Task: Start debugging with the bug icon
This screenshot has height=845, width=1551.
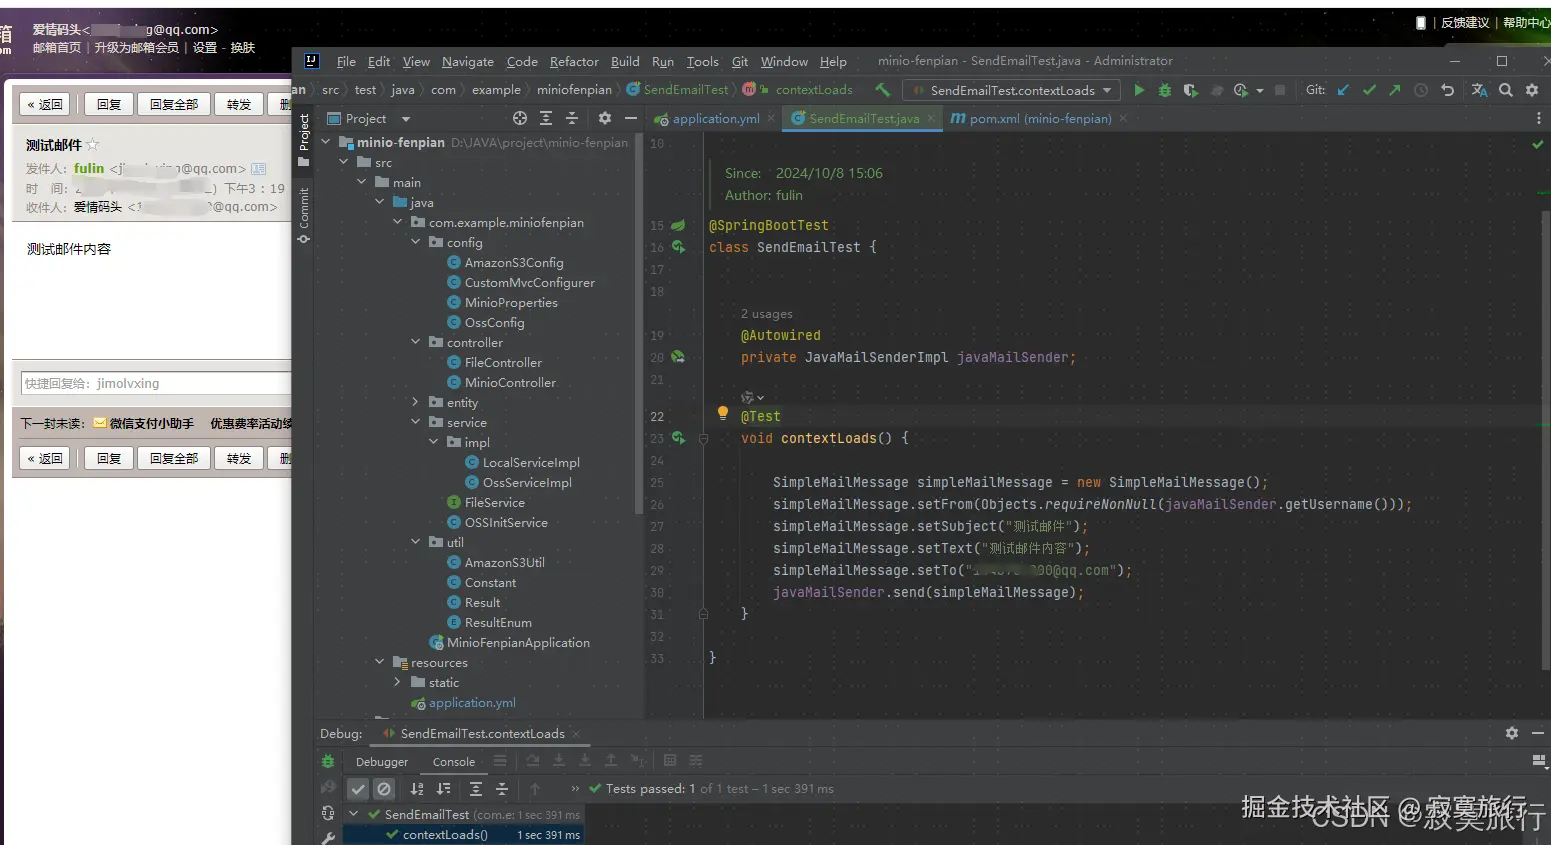Action: click(x=1164, y=90)
